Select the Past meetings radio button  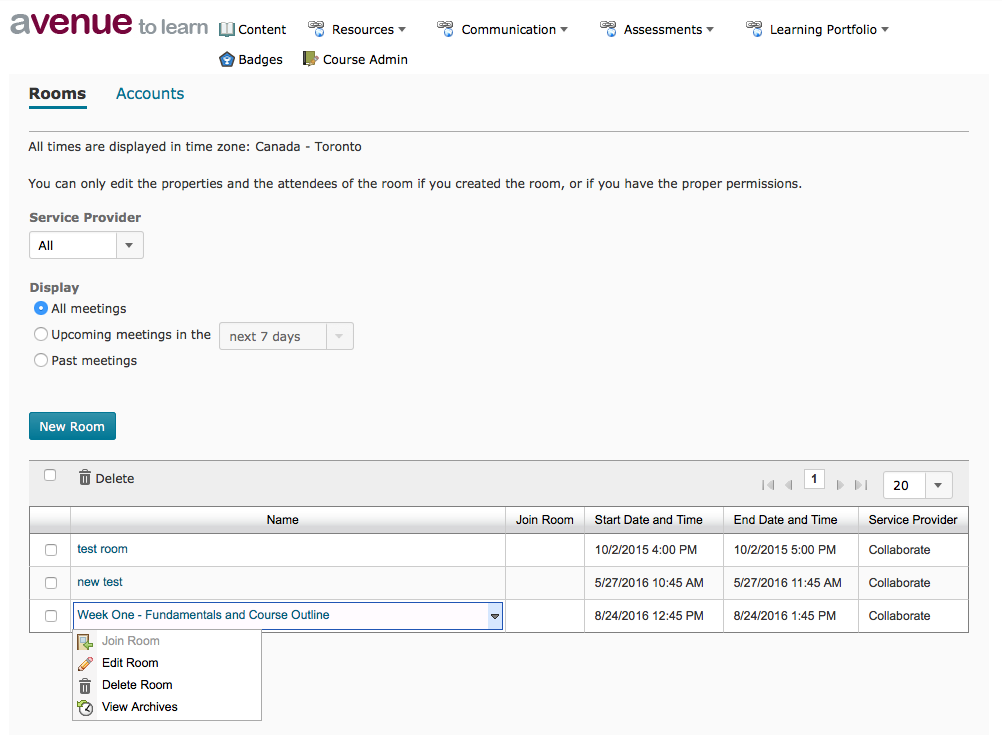pos(41,361)
